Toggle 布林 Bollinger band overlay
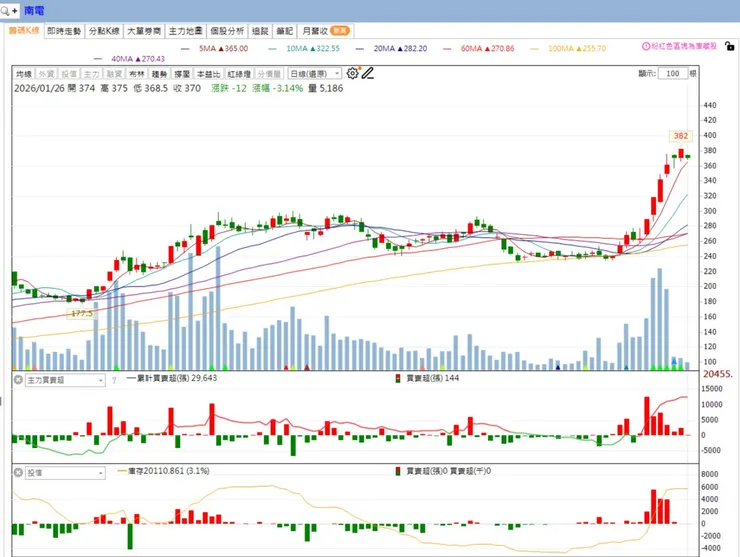Screen dimensions: 740x557 137,74
